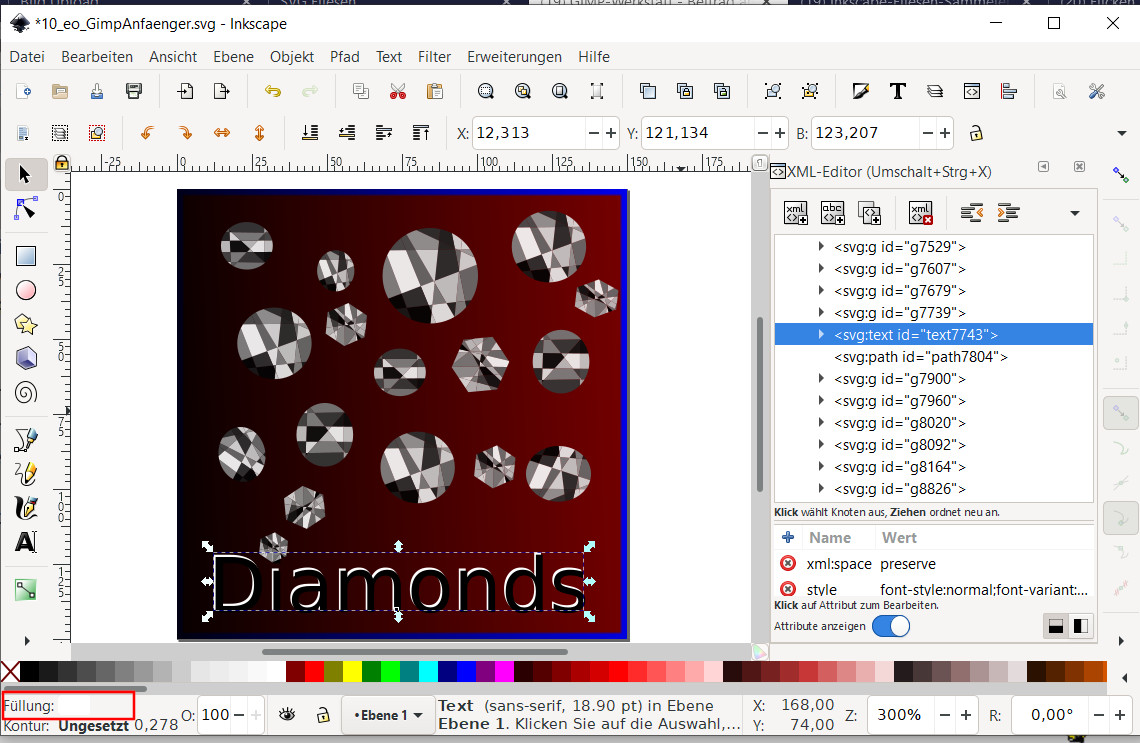Toggle the width-height lock icon
Image resolution: width=1140 pixels, height=743 pixels.
click(x=977, y=133)
